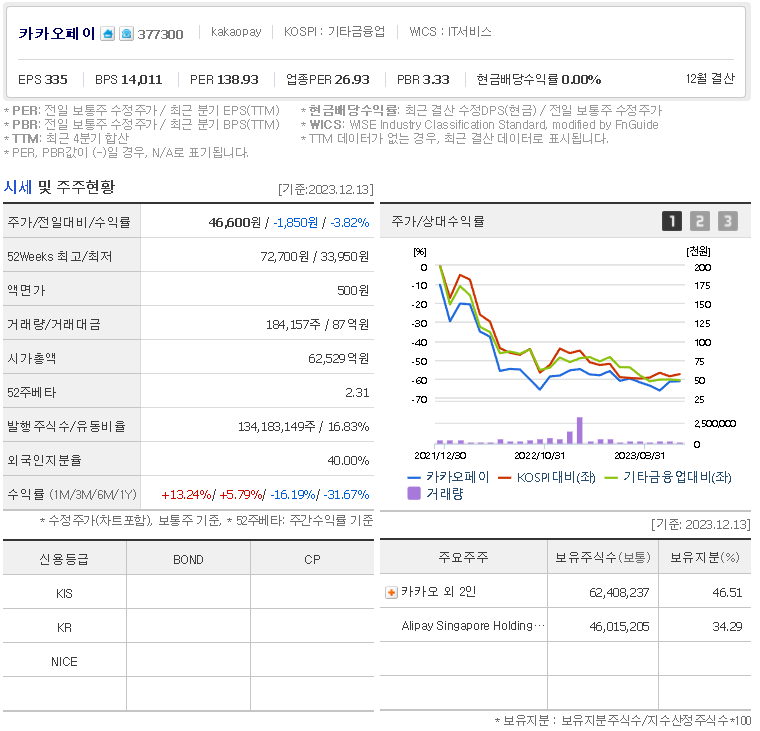
Task: Select KOSPI : 기타금융업 classification
Action: point(334,32)
